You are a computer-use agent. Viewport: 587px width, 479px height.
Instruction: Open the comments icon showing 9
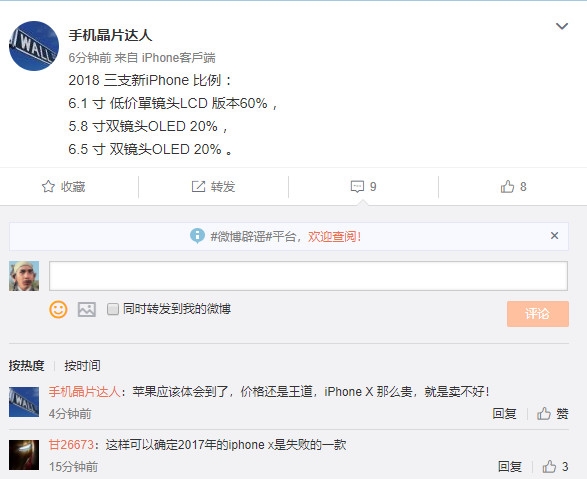point(357,186)
